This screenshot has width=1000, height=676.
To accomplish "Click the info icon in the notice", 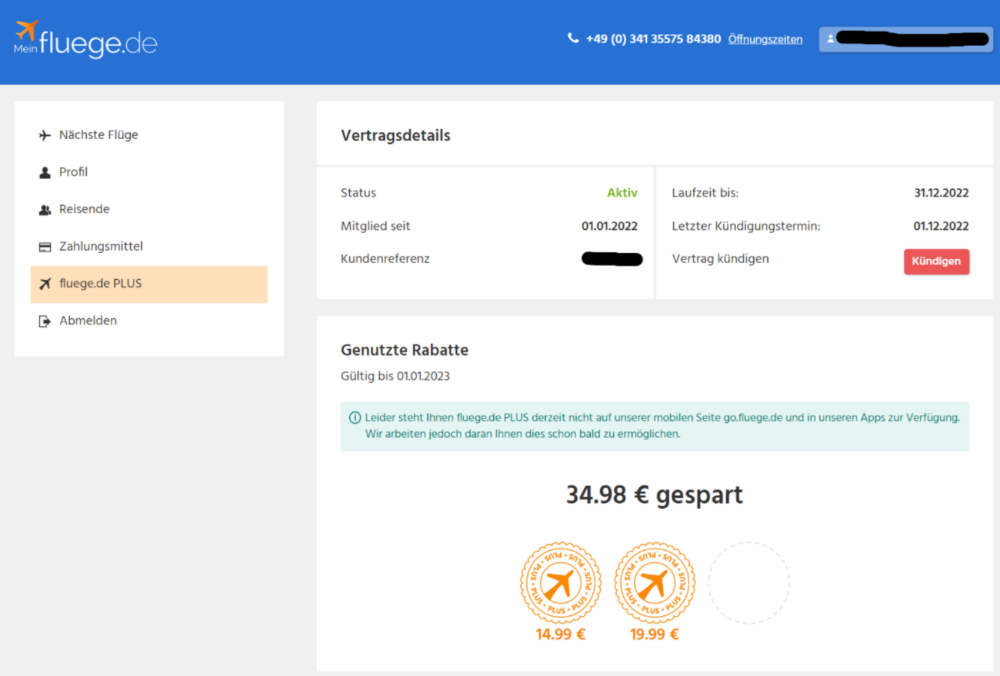I will tap(355, 418).
